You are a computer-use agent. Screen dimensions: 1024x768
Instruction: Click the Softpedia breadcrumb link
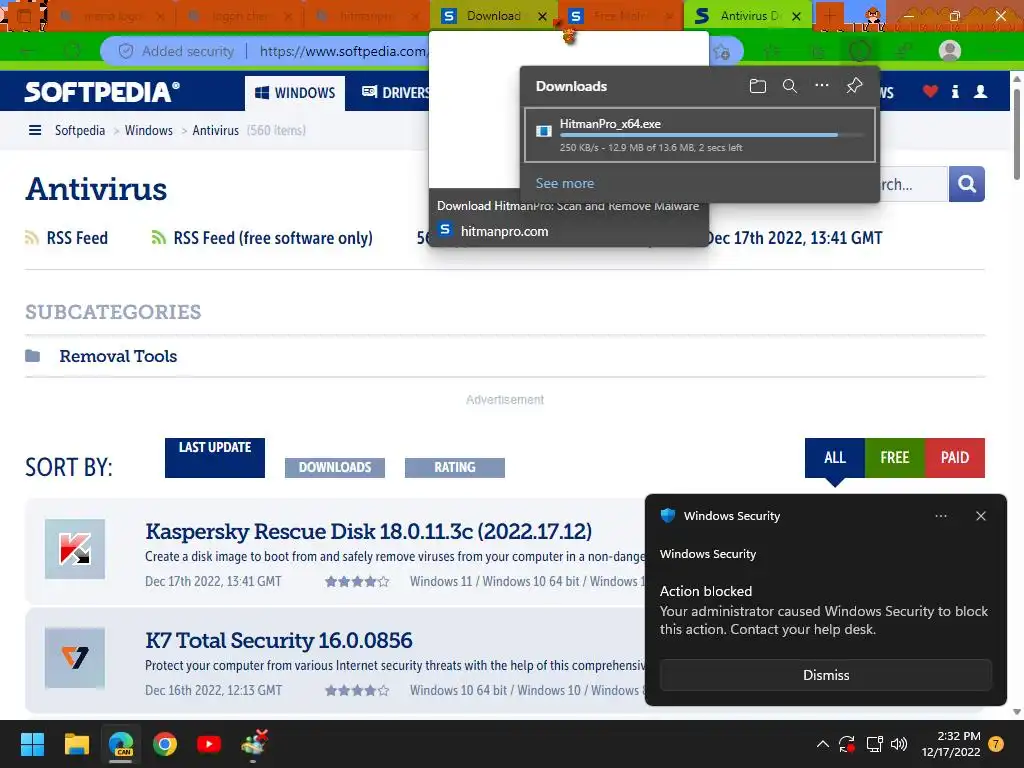tap(80, 130)
